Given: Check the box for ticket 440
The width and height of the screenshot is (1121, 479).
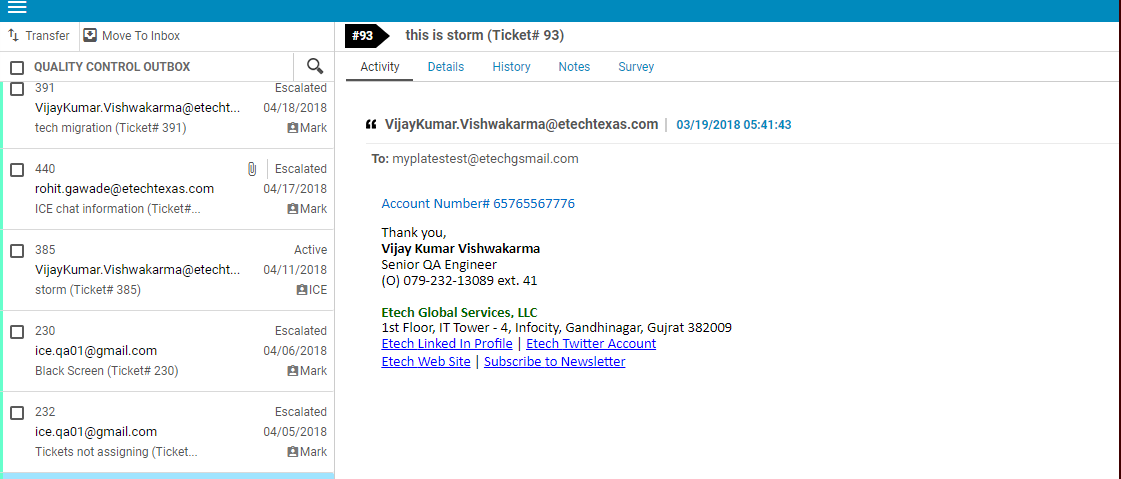Looking at the screenshot, I should coord(17,170).
